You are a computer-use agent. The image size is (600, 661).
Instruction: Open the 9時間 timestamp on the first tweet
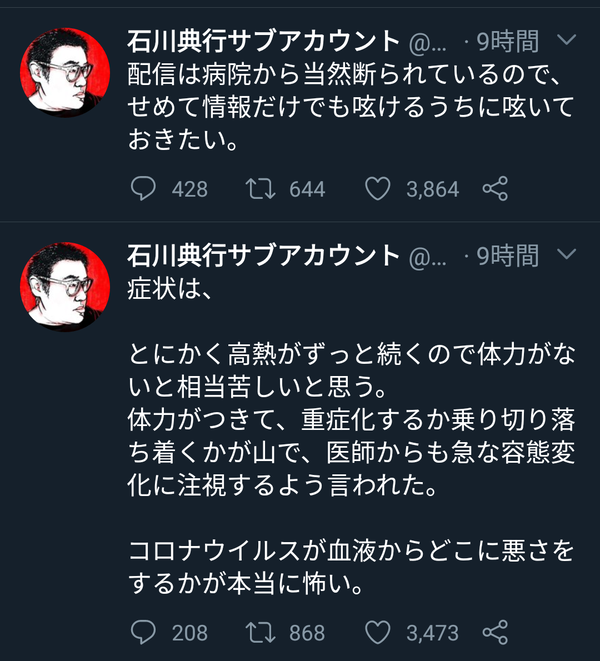(508, 41)
